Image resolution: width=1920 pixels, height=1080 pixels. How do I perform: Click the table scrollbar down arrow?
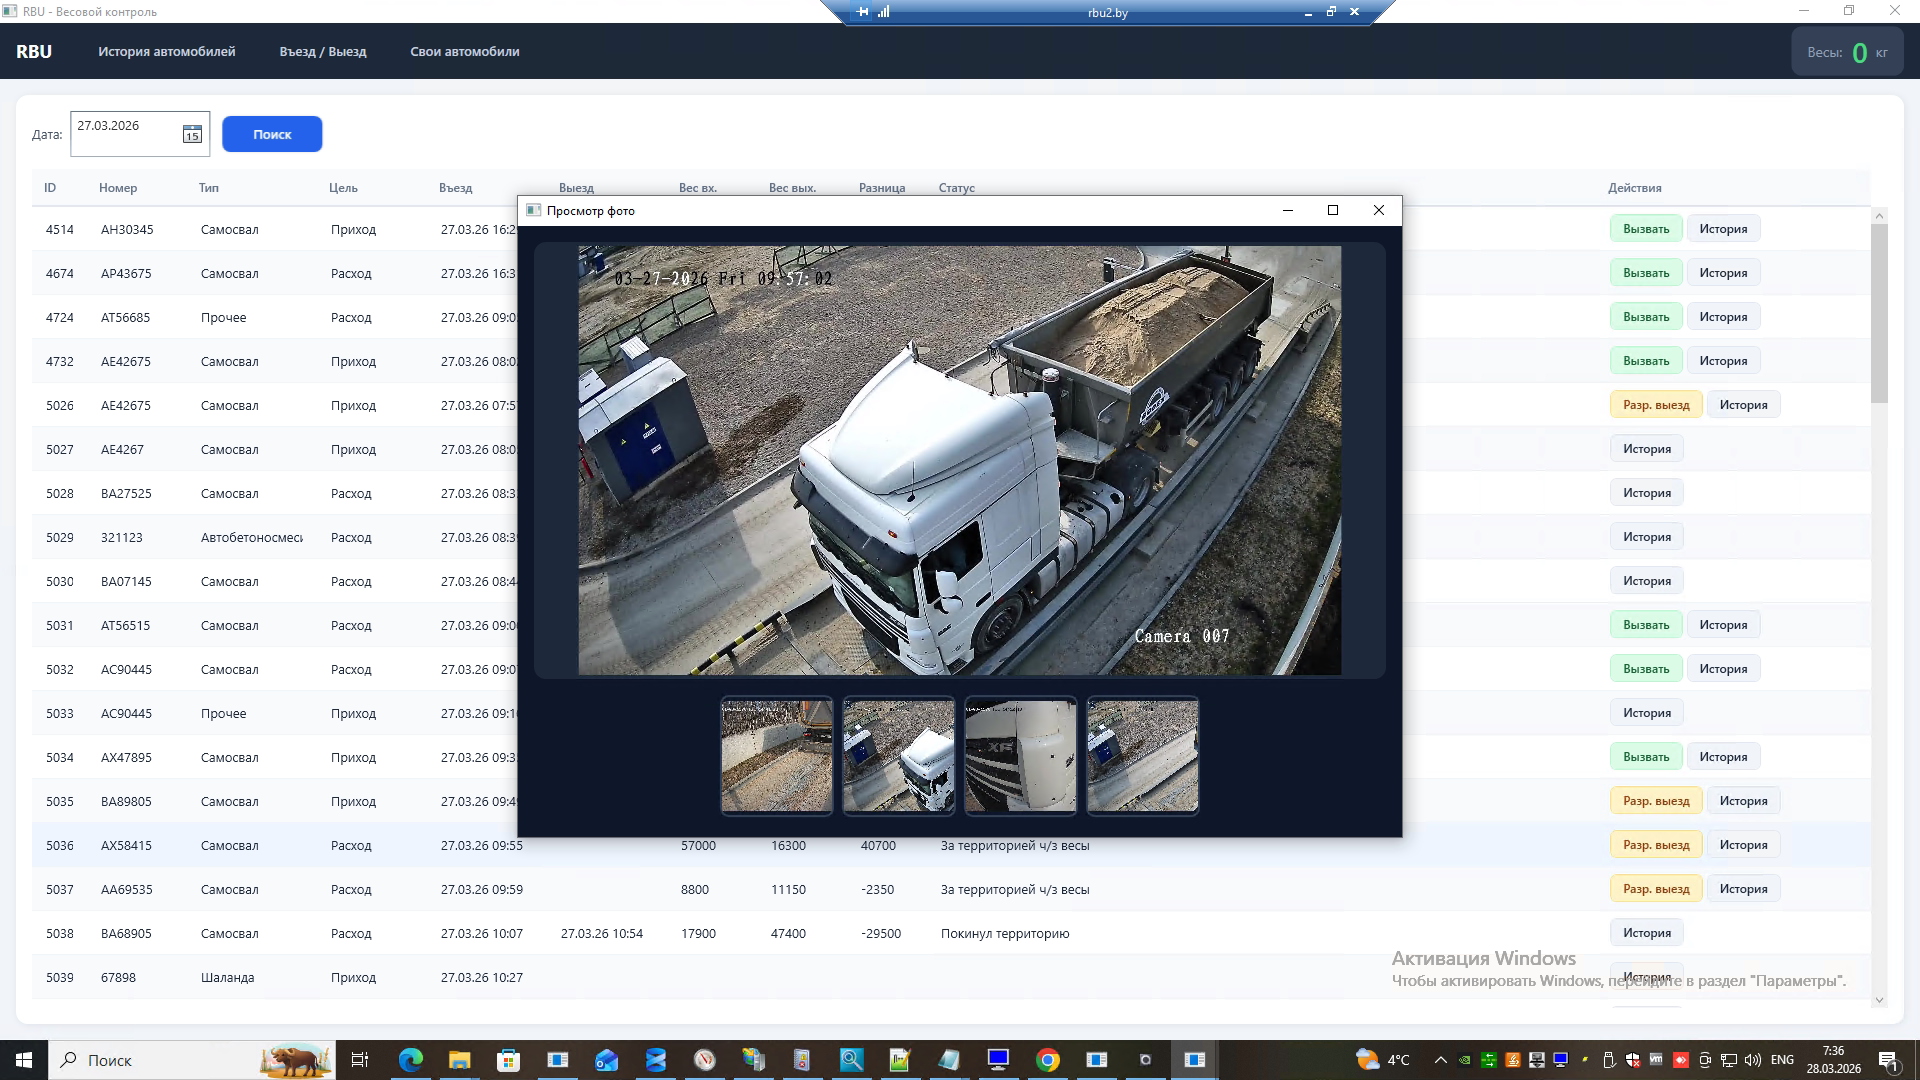click(1879, 999)
